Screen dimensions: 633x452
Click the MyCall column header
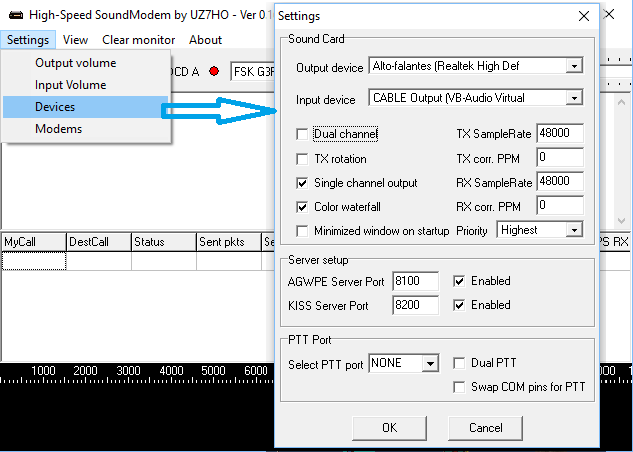pos(34,242)
